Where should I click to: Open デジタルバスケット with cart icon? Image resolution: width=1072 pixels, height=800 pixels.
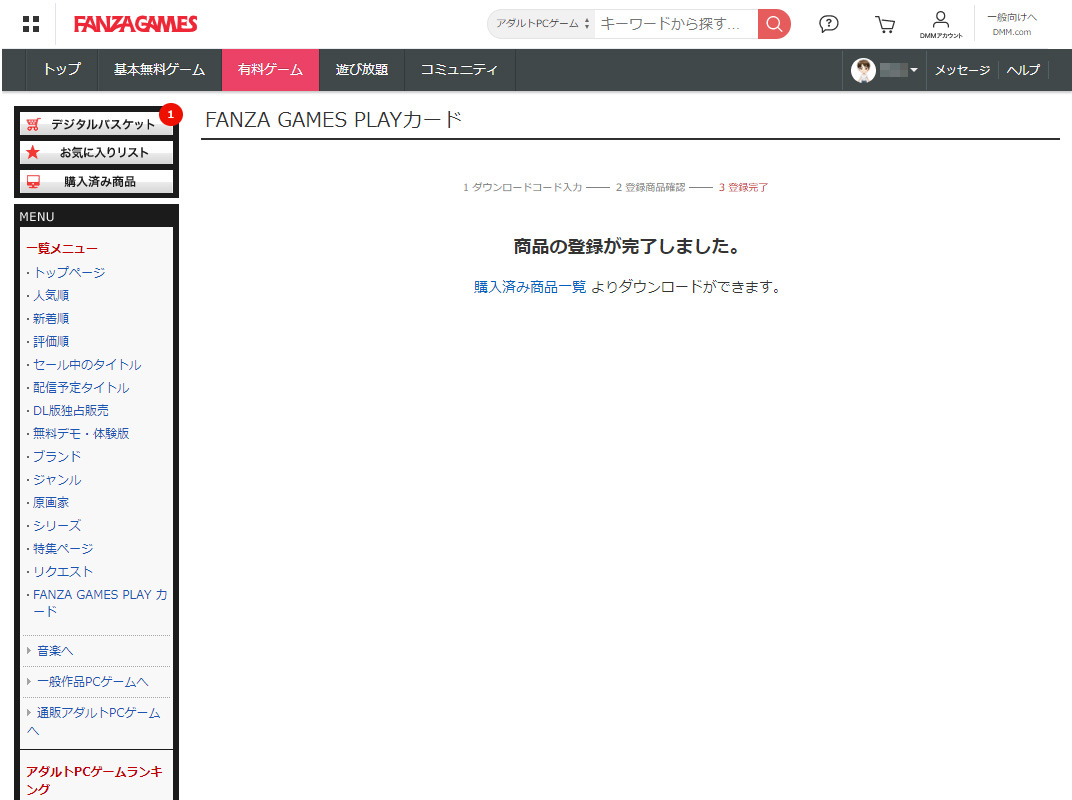click(x=97, y=124)
